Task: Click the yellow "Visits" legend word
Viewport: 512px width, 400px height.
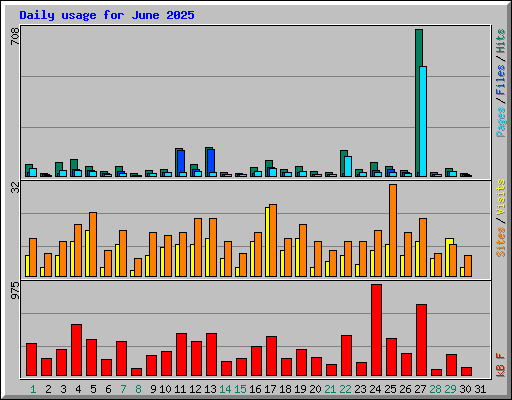Action: click(x=501, y=198)
